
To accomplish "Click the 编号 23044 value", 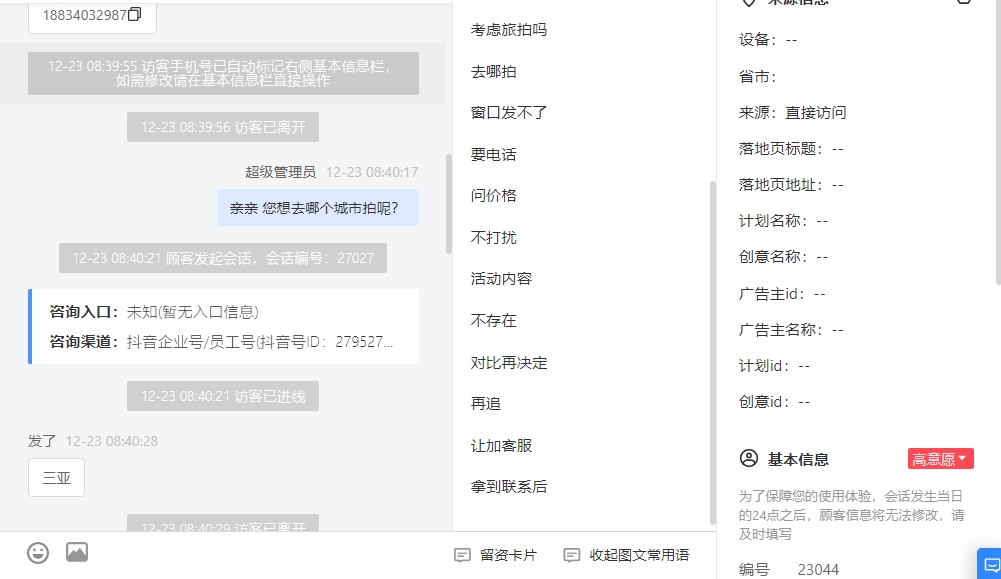I will coord(818,569).
